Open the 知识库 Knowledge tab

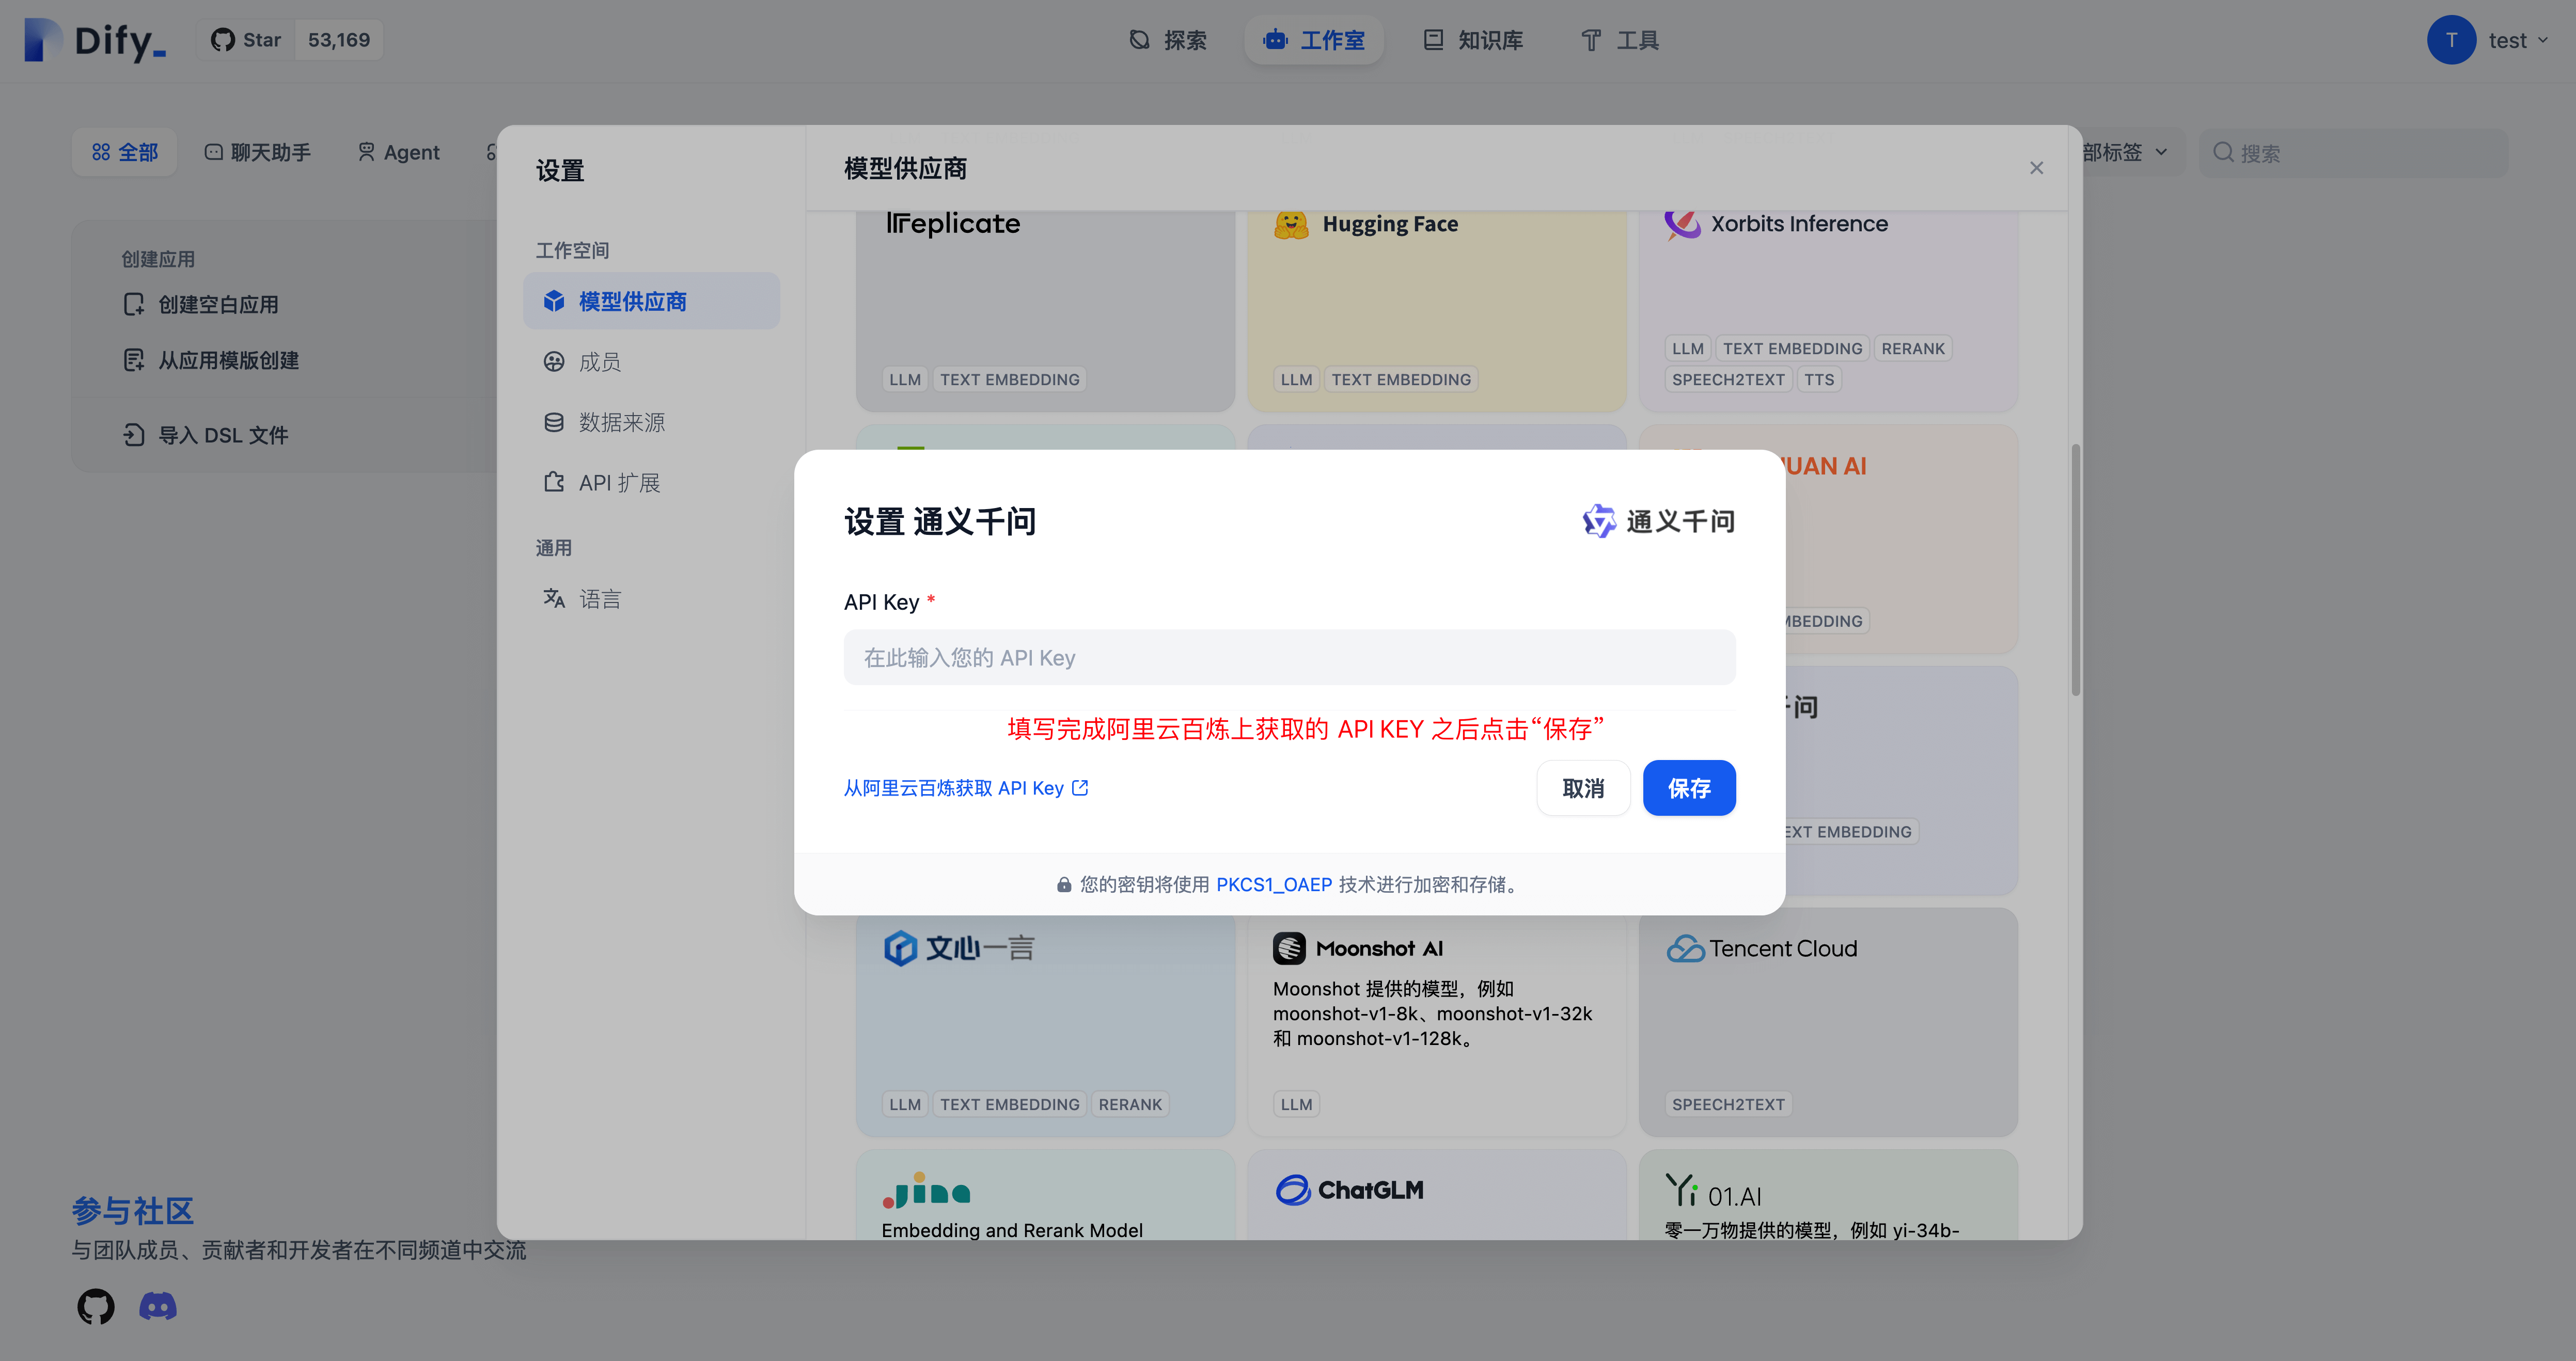[1473, 40]
